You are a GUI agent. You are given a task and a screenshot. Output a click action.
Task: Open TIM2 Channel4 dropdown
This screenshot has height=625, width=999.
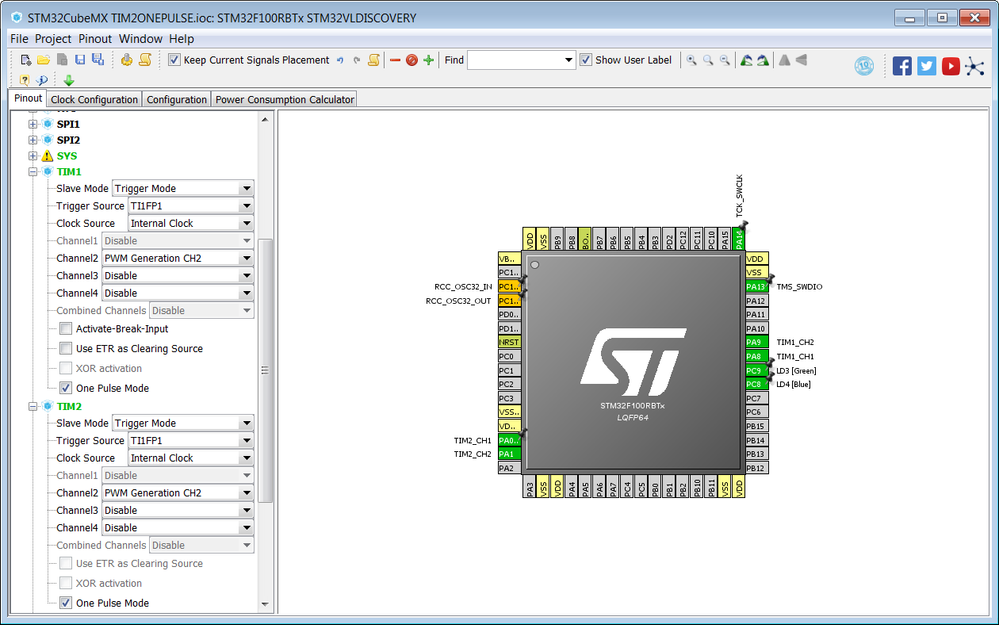click(178, 528)
